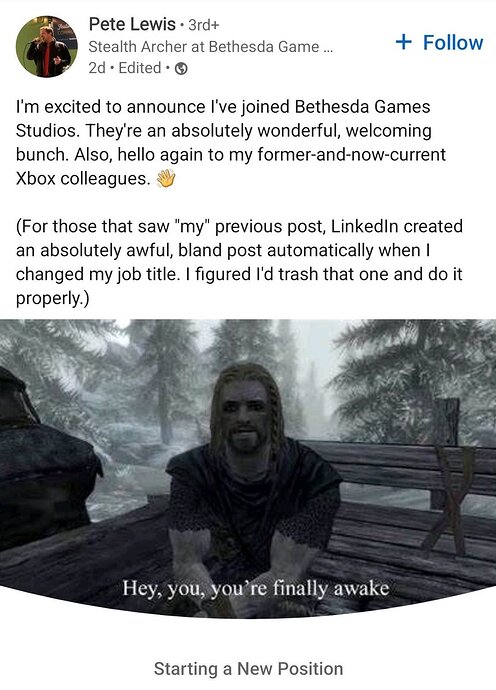Follow Pete Lewis with the Follow button
The height and width of the screenshot is (690, 496).
pyautogui.click(x=439, y=43)
